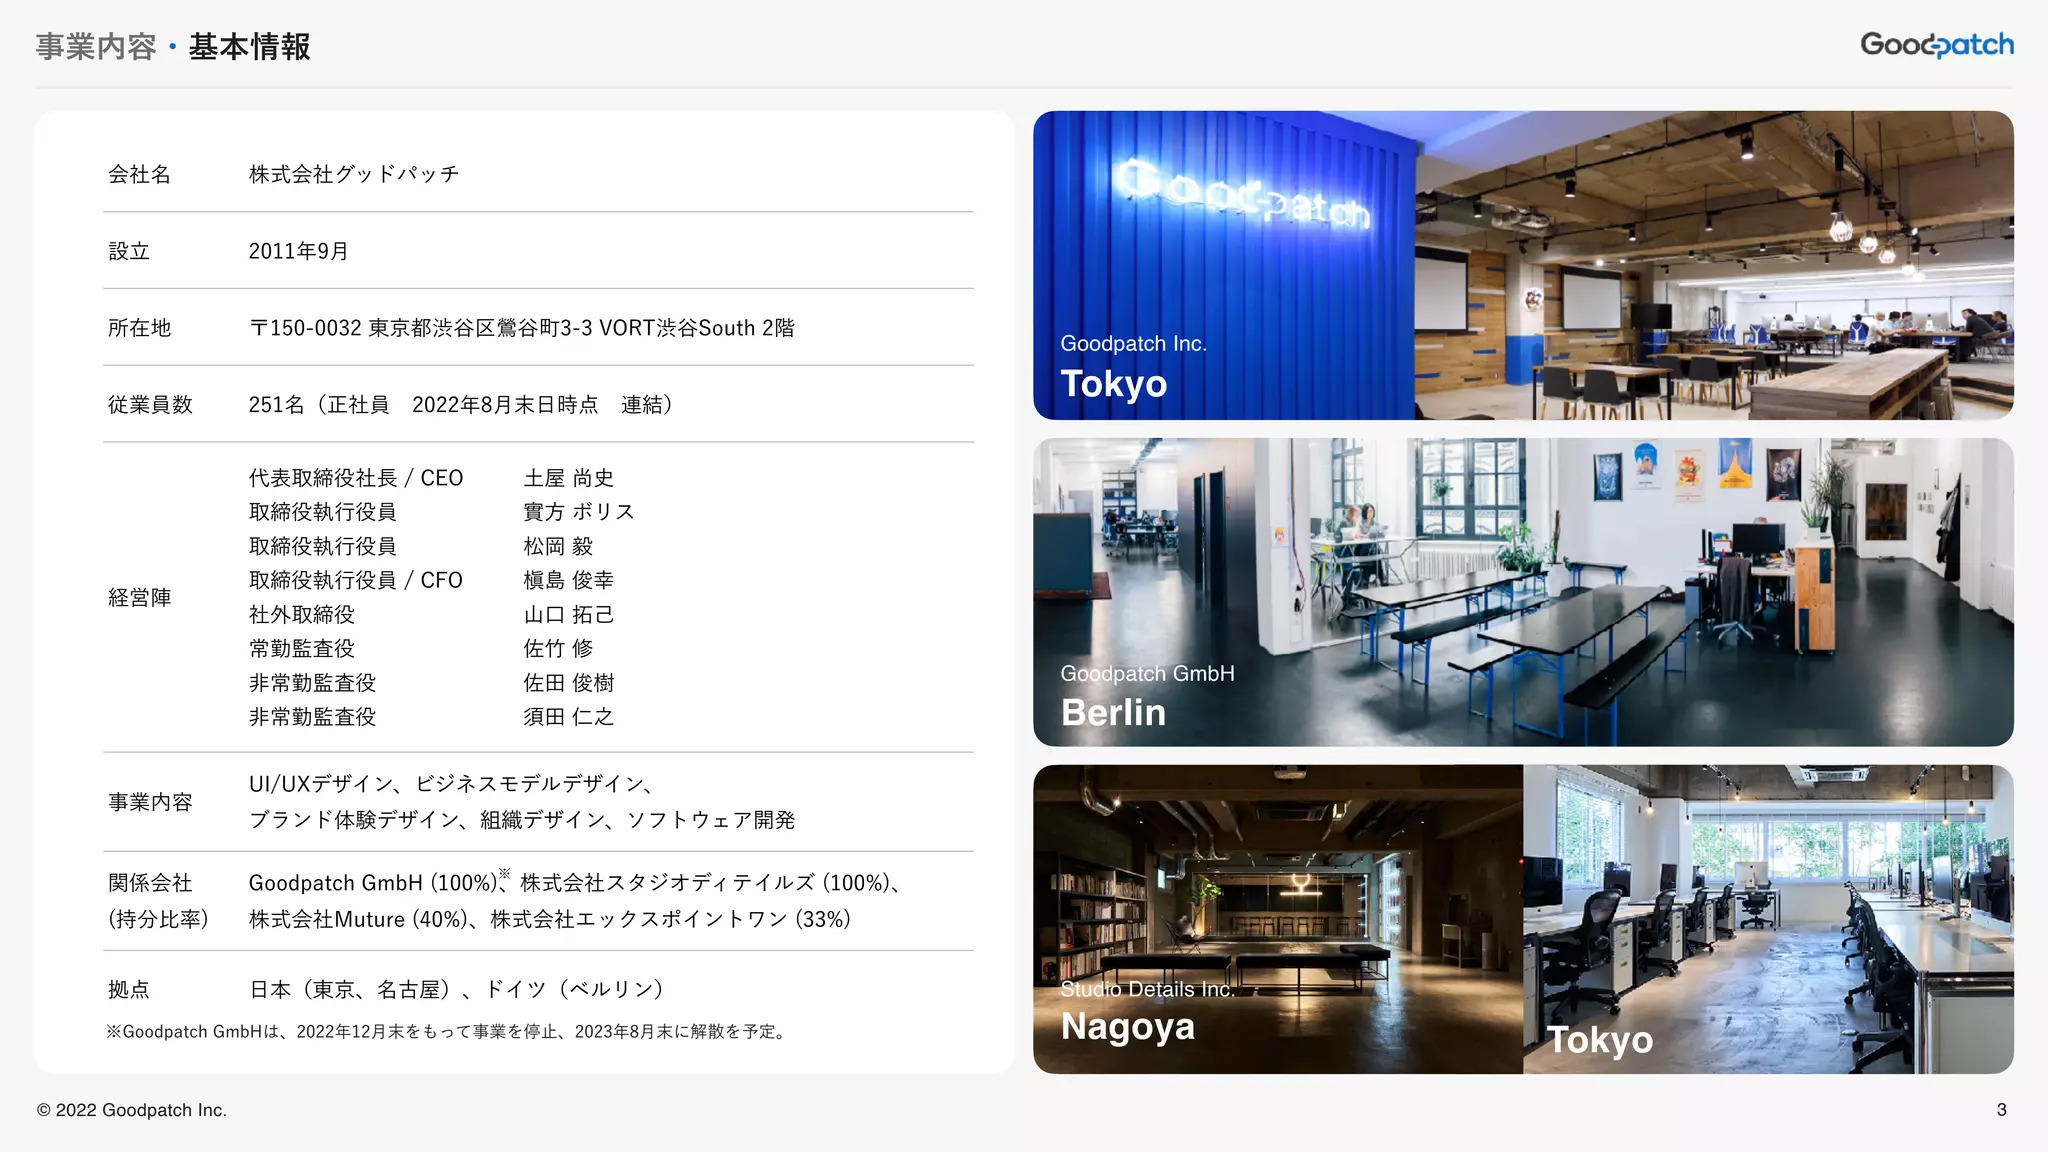Select the 会社名 row label

[140, 174]
